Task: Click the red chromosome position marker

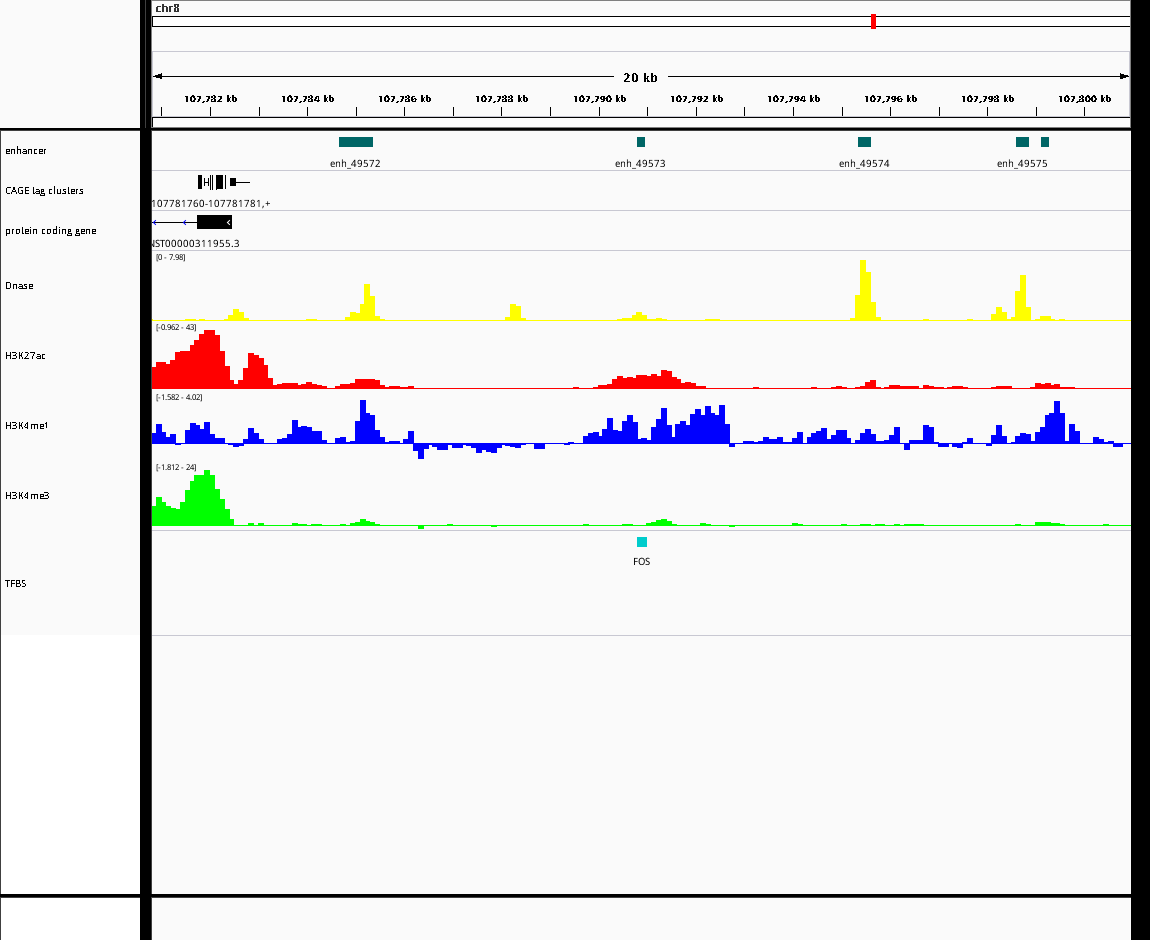Action: (874, 21)
